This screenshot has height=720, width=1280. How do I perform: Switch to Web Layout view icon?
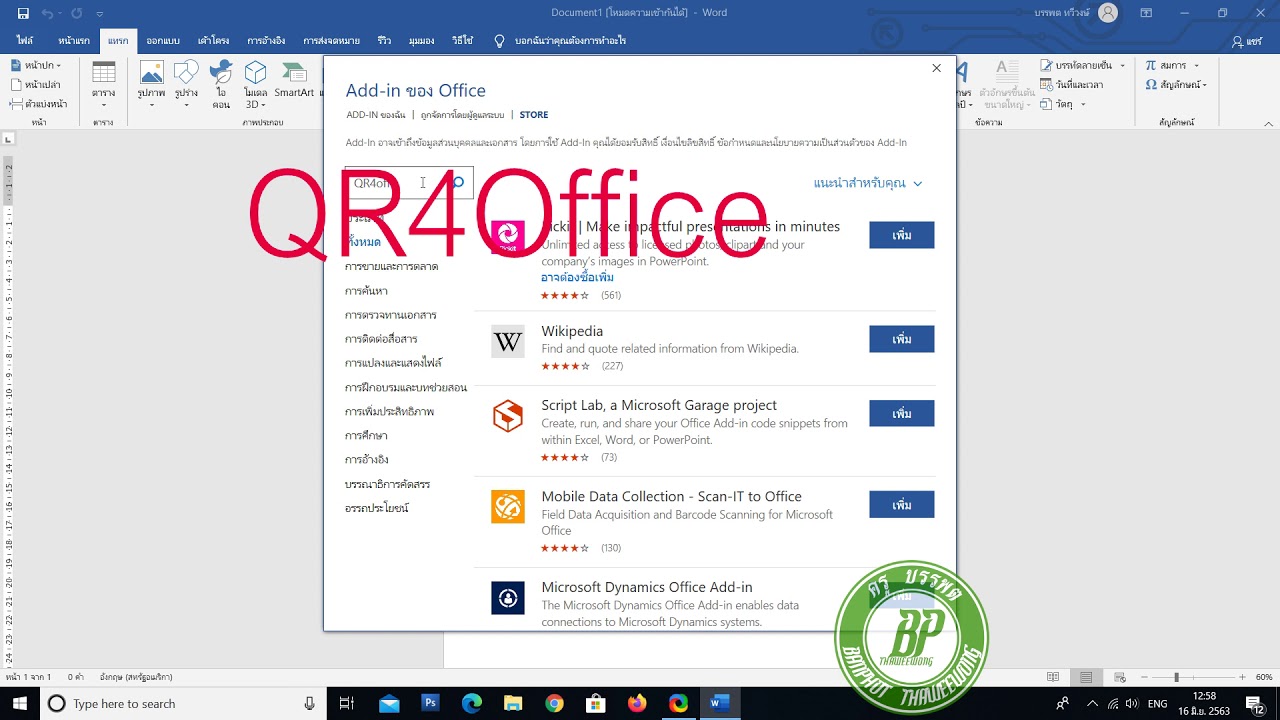(x=1118, y=677)
